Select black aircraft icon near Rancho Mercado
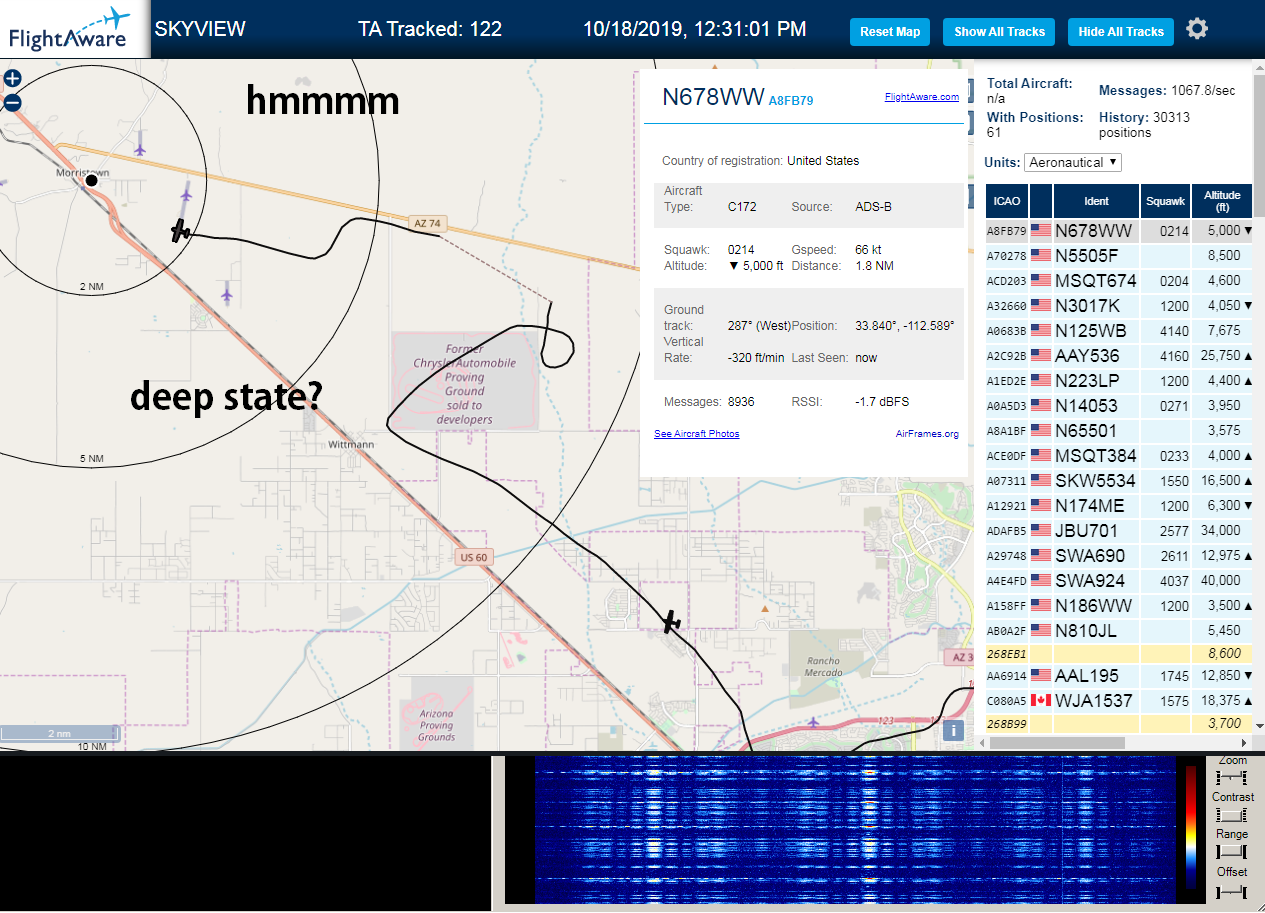Image resolution: width=1265 pixels, height=913 pixels. (672, 622)
